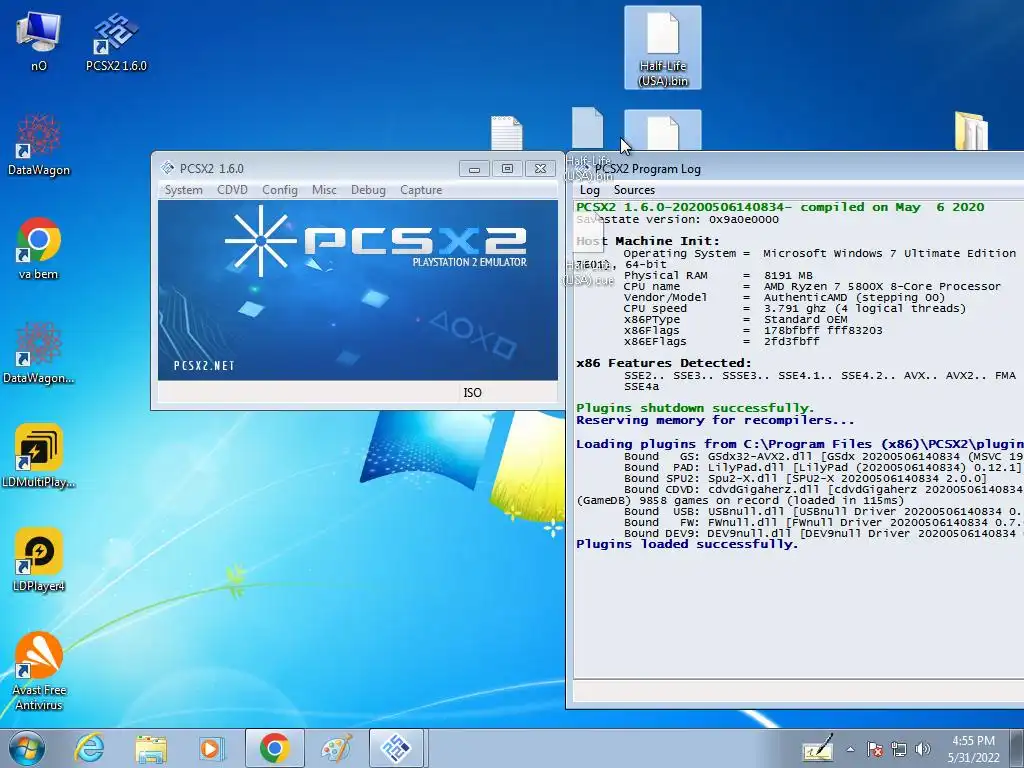Screen dimensions: 1024x768
Task: Open the volume speaker tray icon
Action: point(923,749)
